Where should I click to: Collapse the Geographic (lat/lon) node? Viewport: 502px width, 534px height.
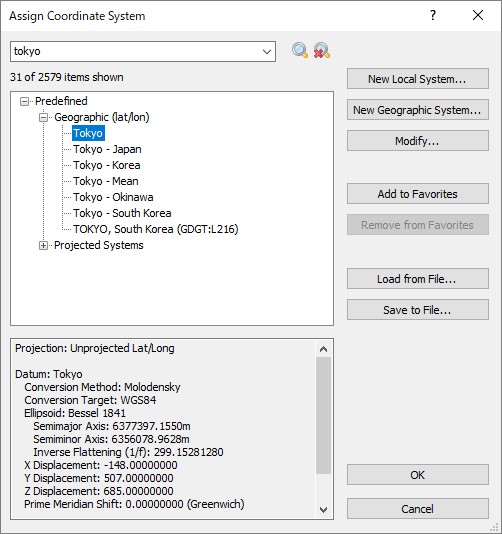[x=43, y=117]
